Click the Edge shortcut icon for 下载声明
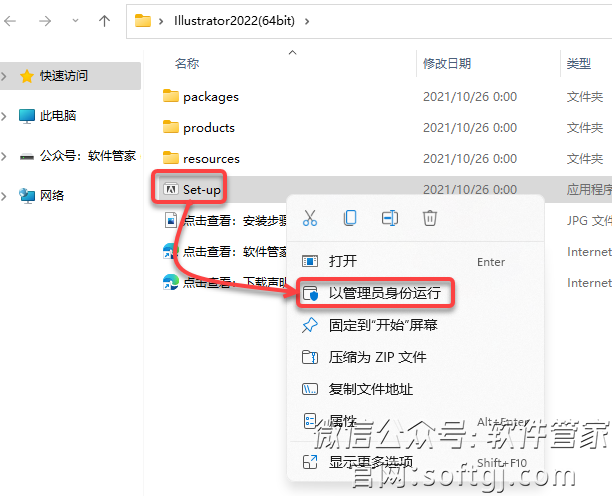Image resolution: width=612 pixels, height=496 pixels. tap(171, 282)
